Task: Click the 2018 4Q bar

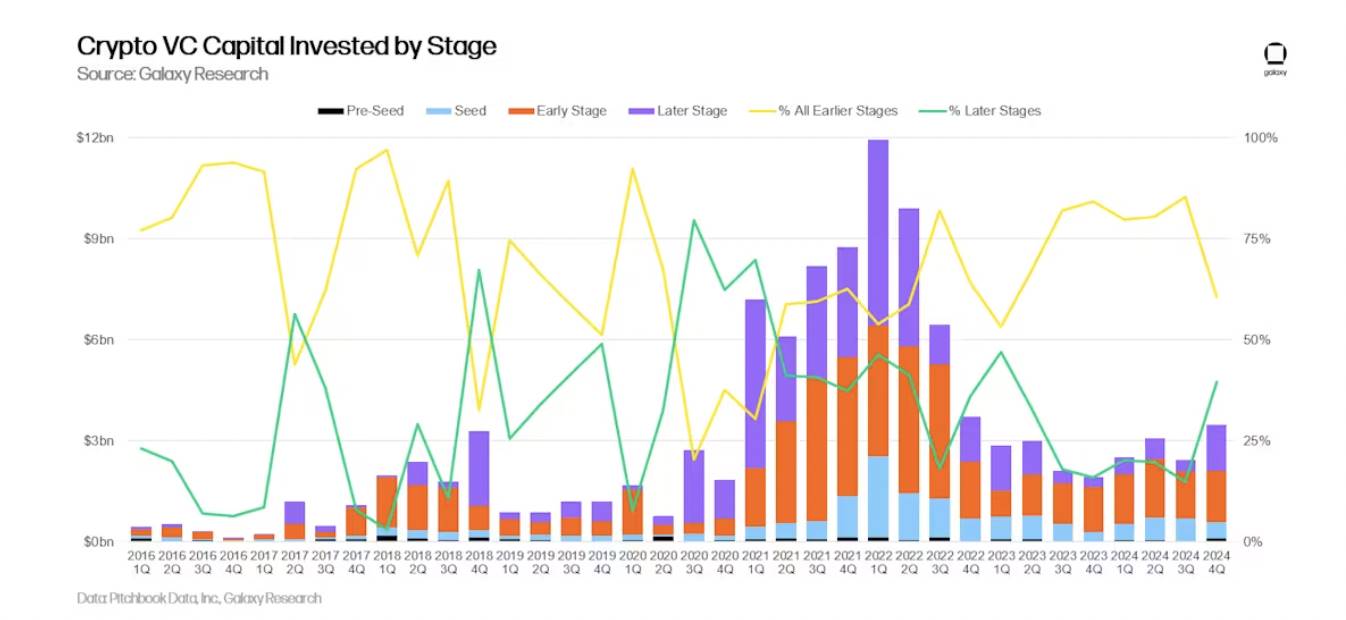Action: pyautogui.click(x=479, y=486)
